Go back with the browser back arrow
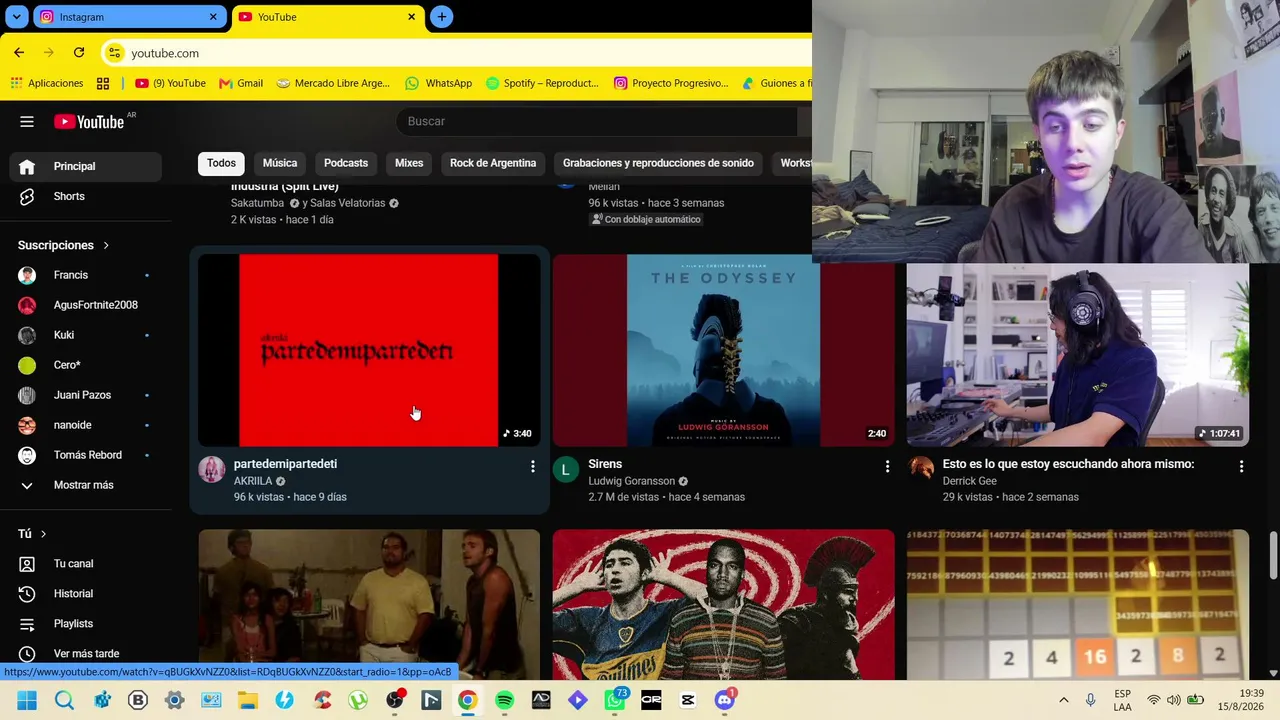Screen dimensions: 1280x720 pyautogui.click(x=19, y=52)
